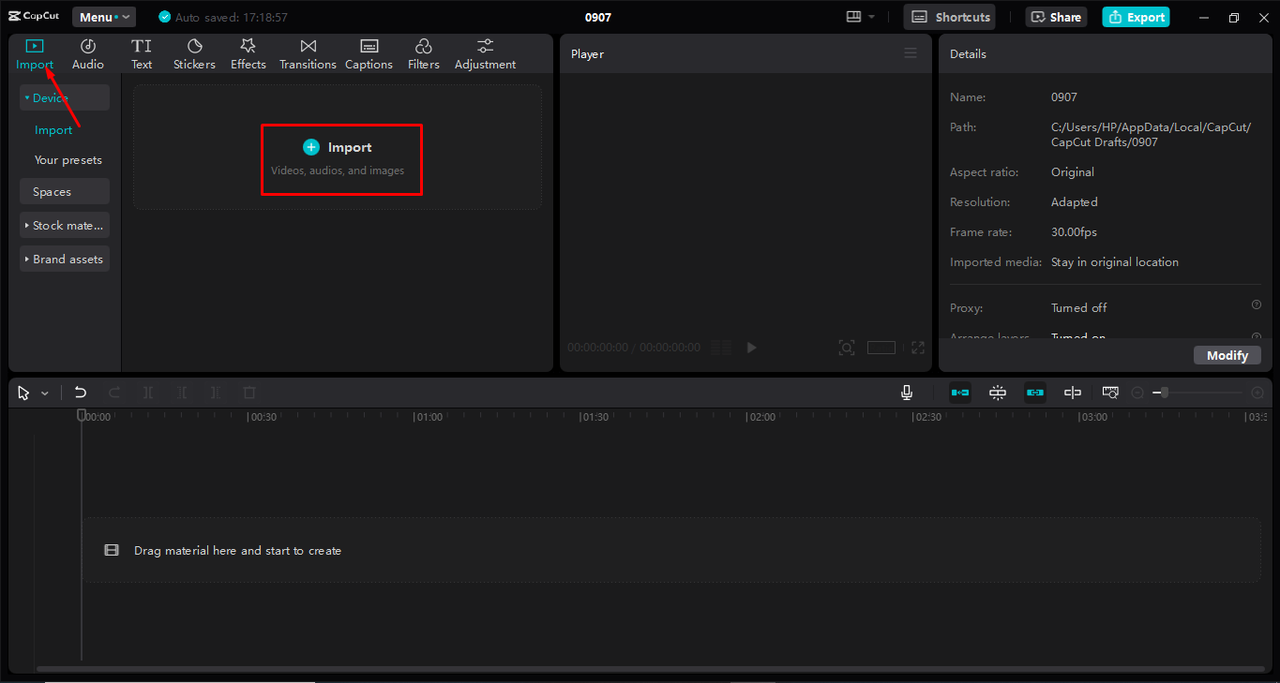Open the layout selector dropdown

pyautogui.click(x=860, y=17)
